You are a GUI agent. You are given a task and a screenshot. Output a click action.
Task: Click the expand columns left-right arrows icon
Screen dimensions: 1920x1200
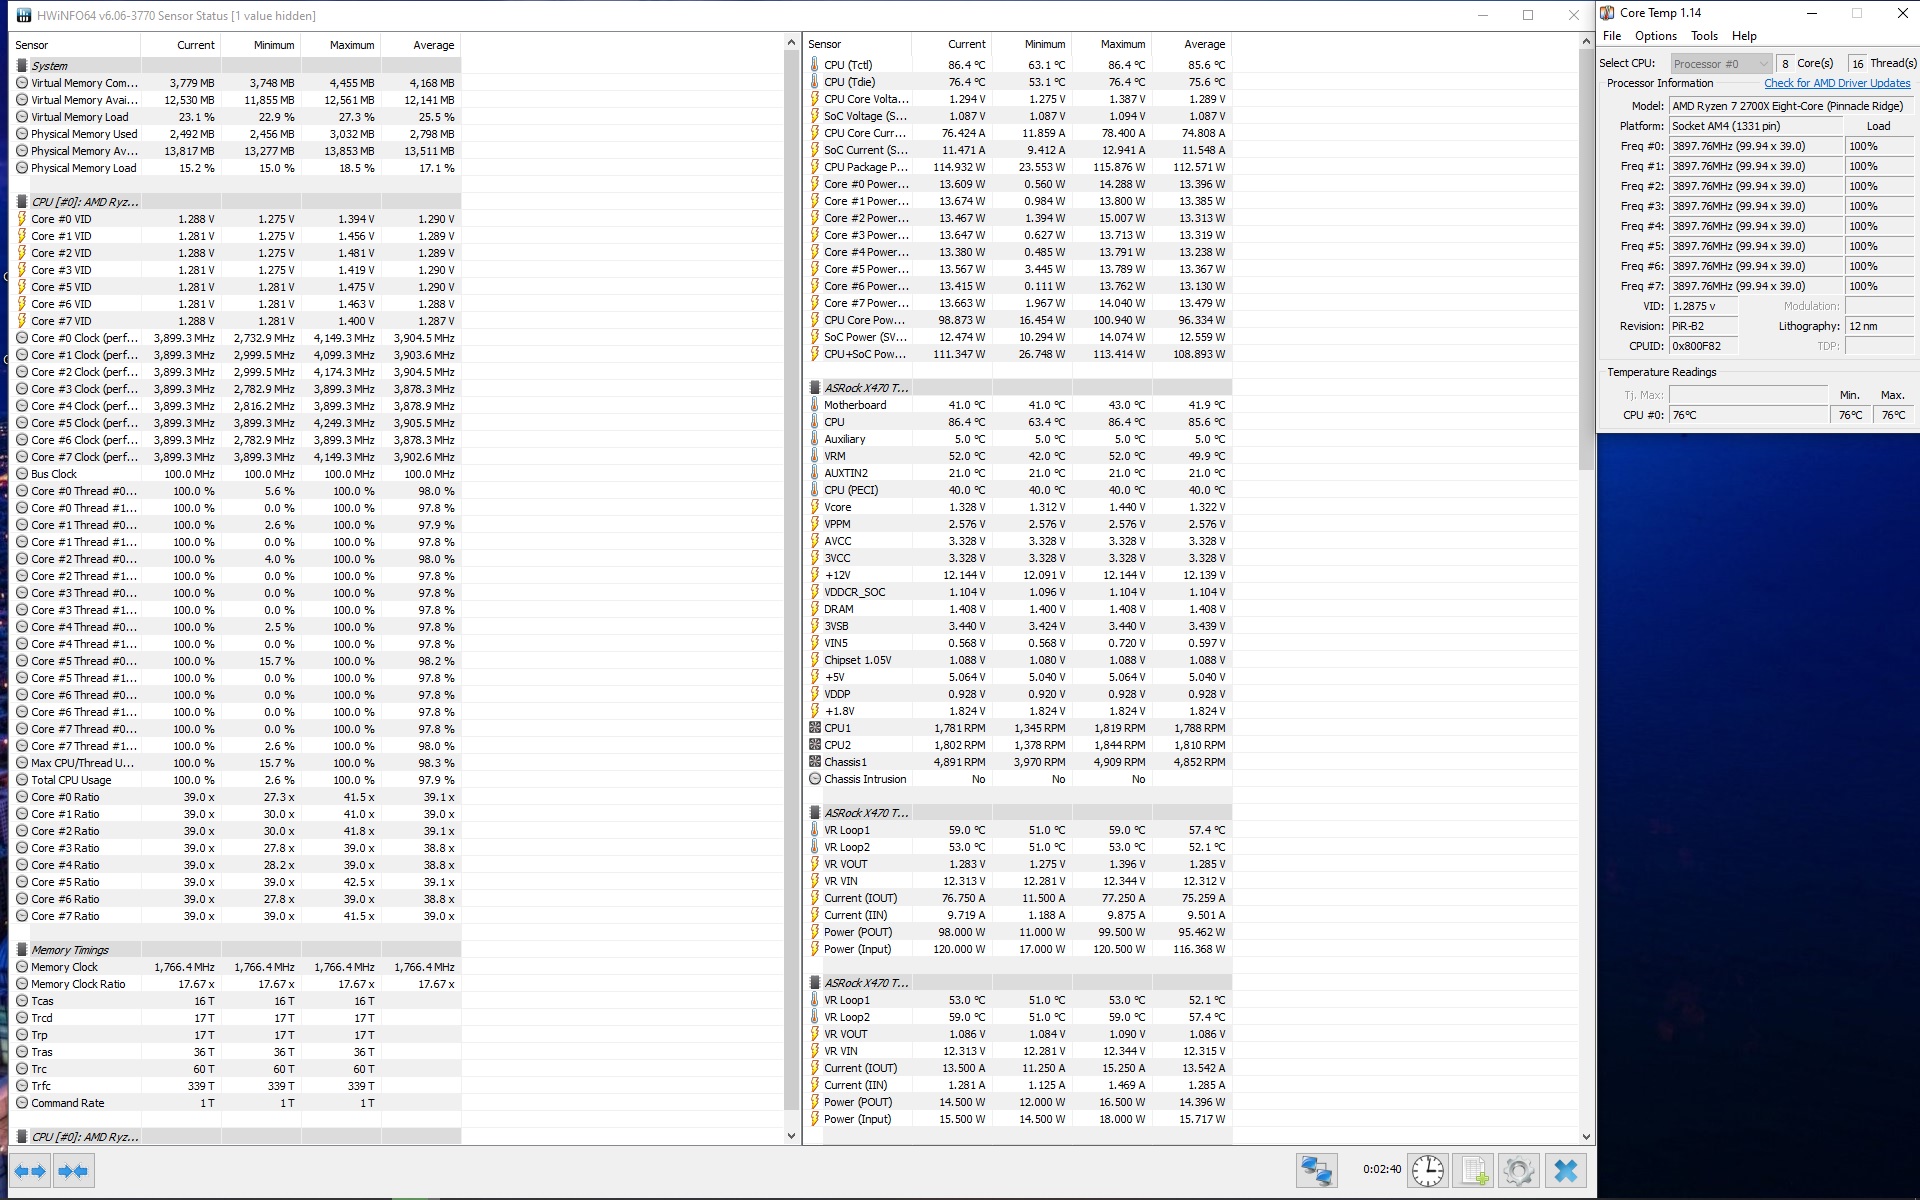30,1171
